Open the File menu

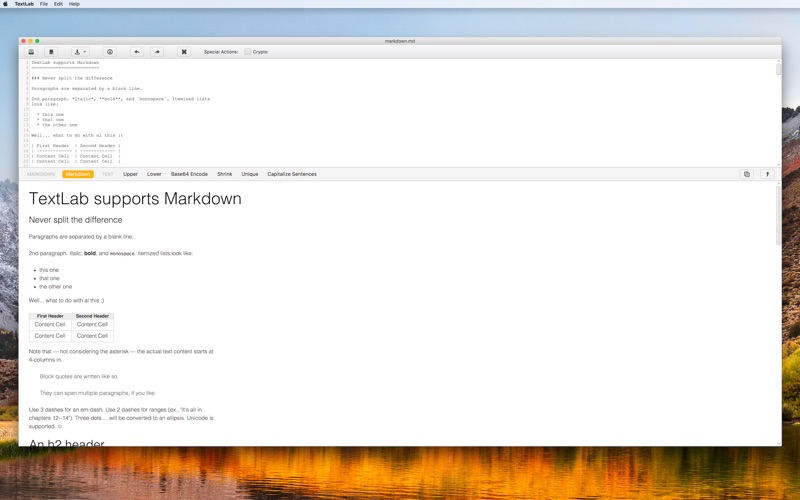(x=44, y=4)
